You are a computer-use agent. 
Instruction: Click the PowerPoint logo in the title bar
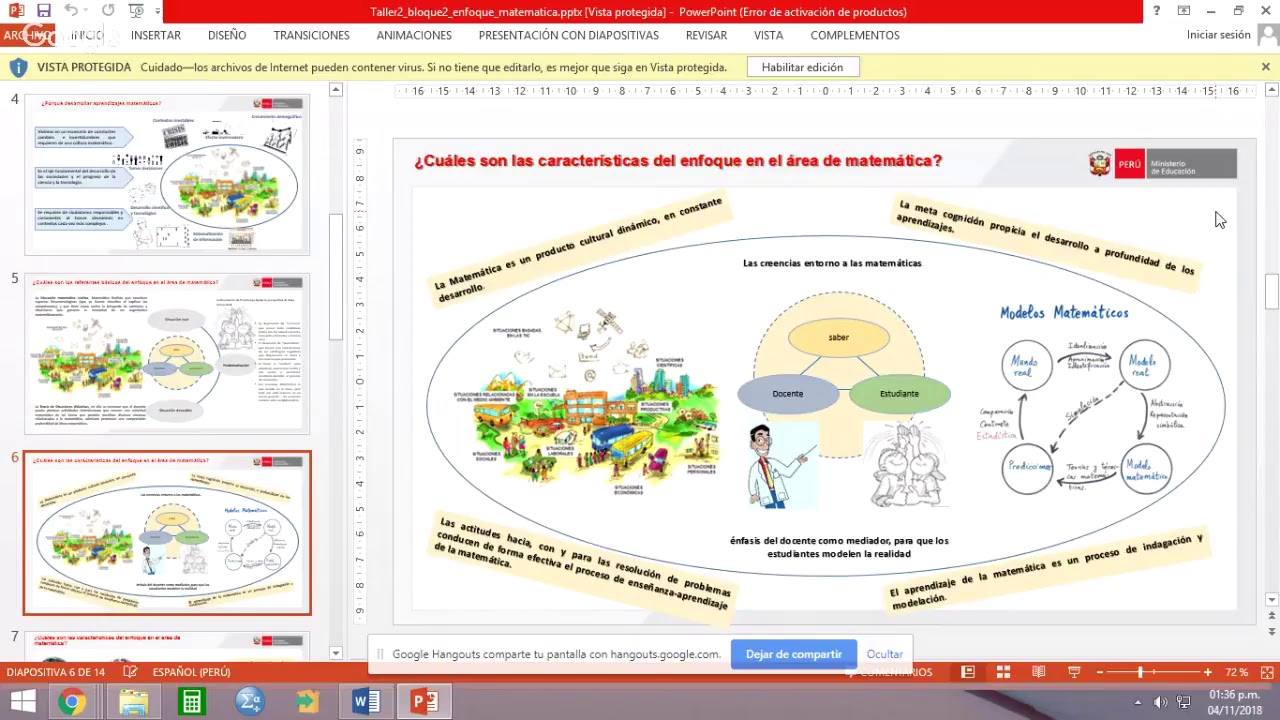16,11
